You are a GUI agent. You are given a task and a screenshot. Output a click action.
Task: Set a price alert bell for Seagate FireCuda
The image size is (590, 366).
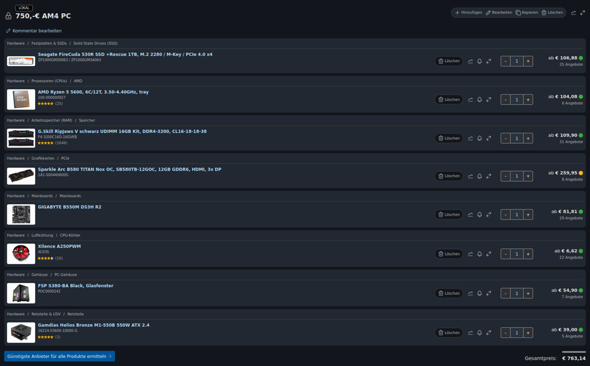[479, 61]
